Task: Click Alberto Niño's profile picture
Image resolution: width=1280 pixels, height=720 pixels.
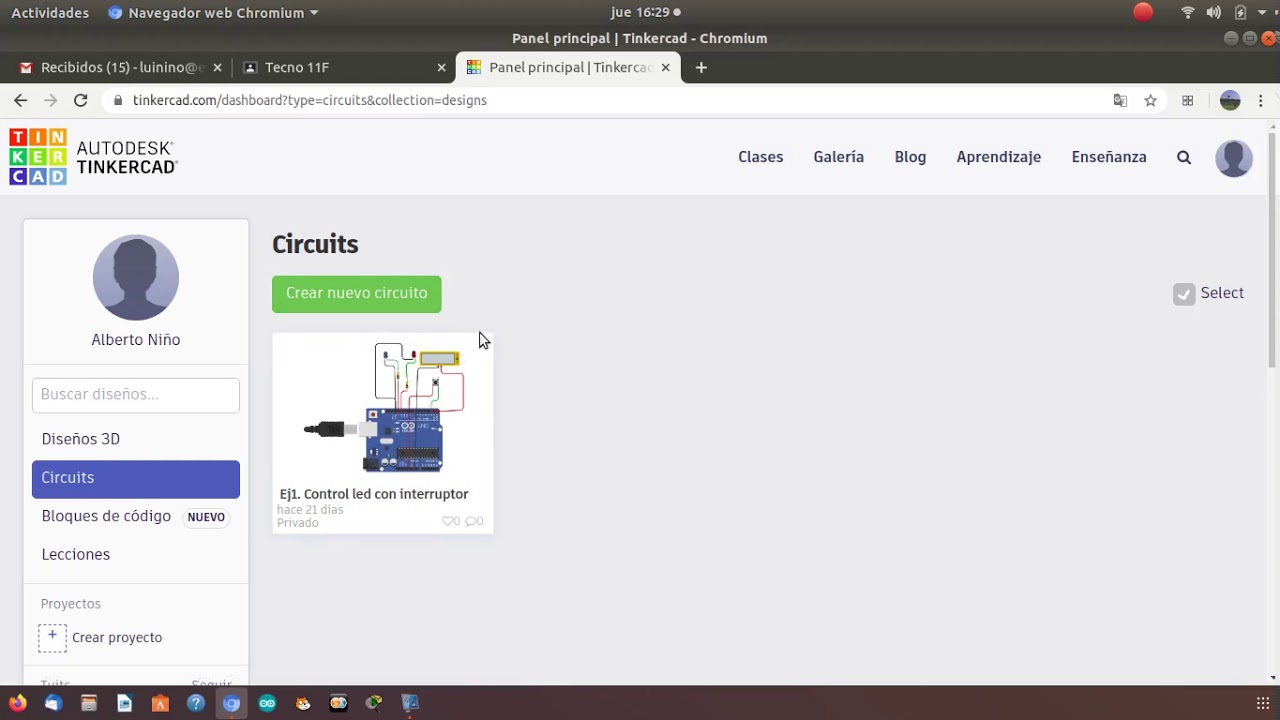Action: pos(136,278)
